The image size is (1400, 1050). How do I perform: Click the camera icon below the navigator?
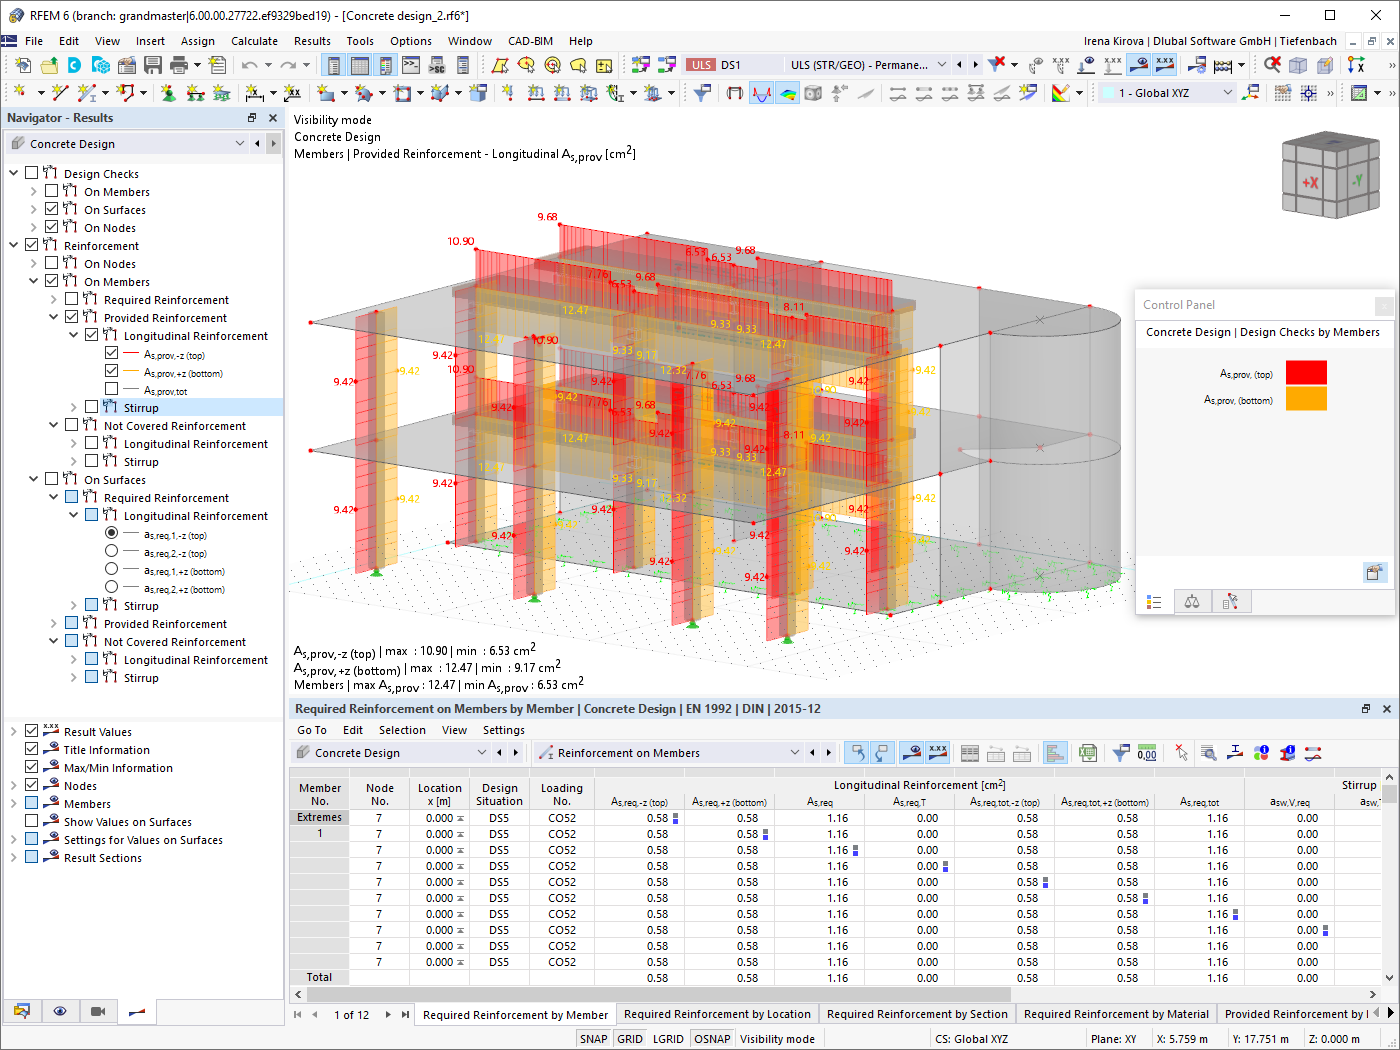pyautogui.click(x=96, y=1011)
